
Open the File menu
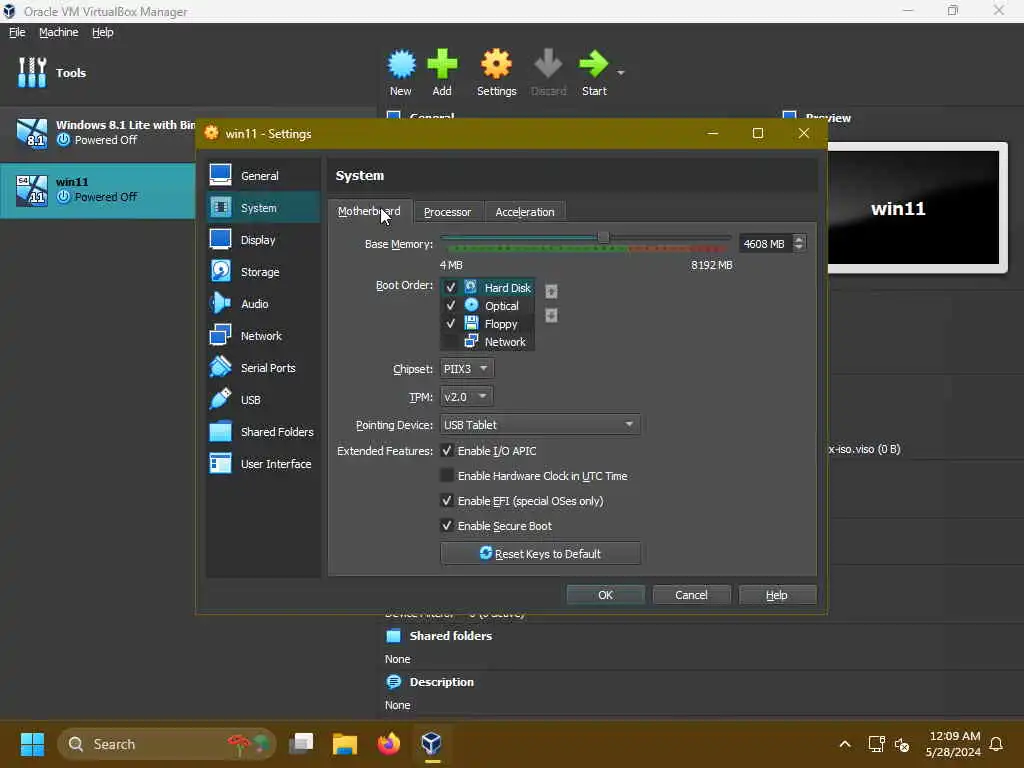(17, 32)
